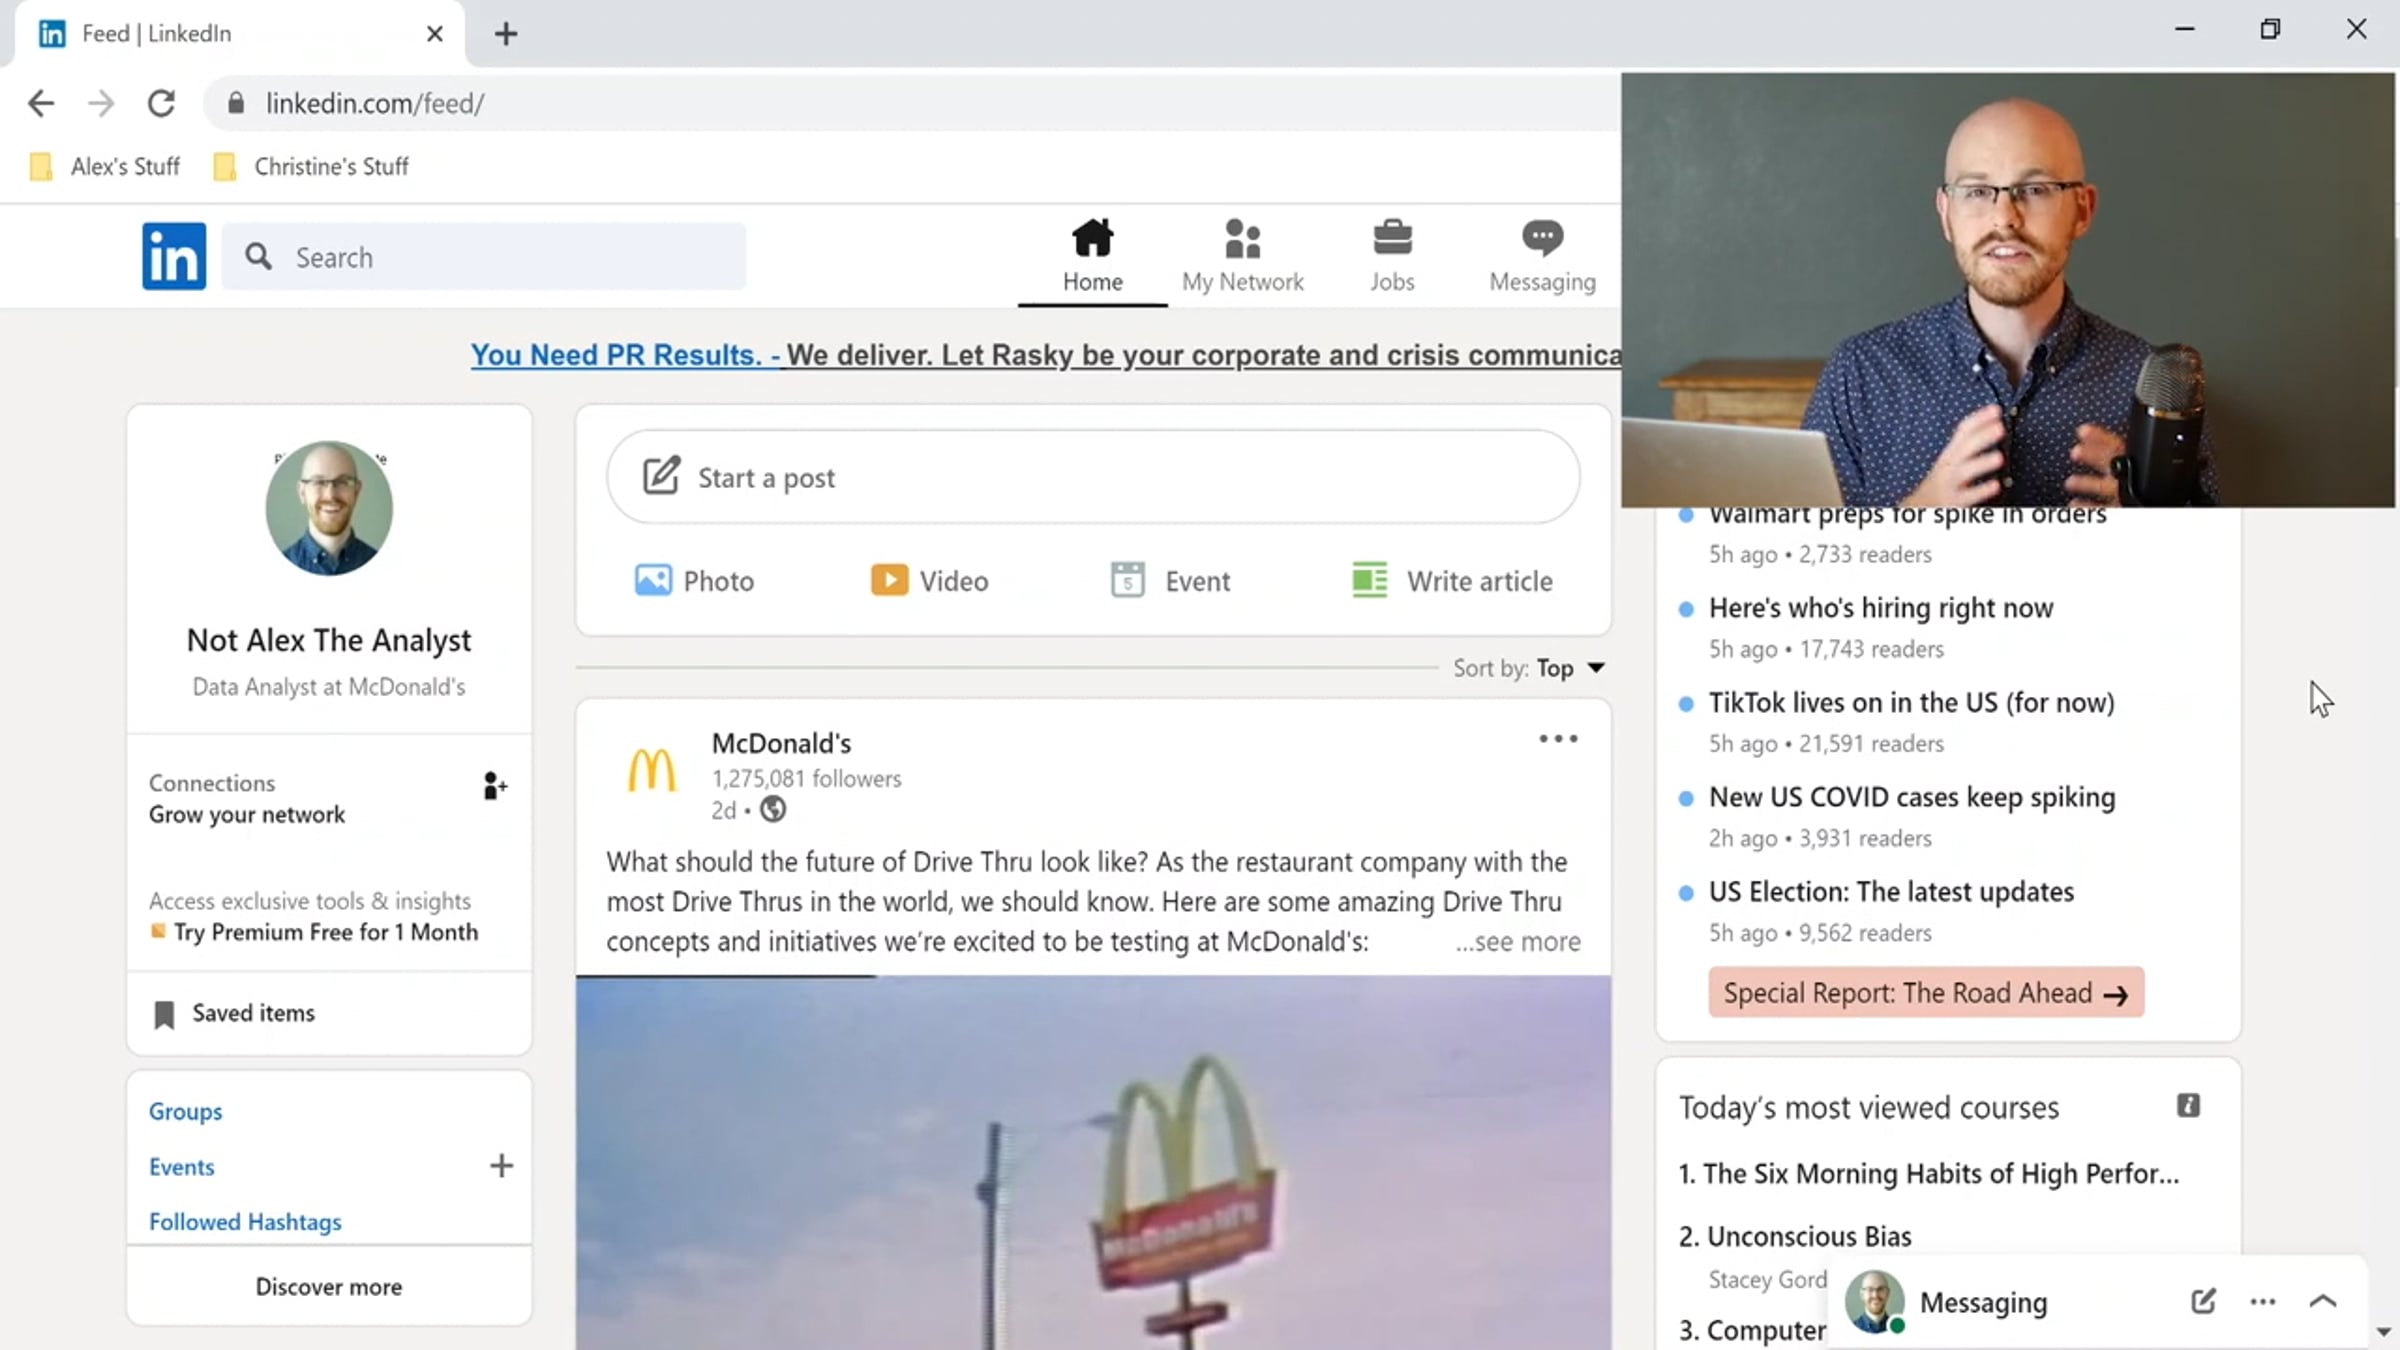Select the Home tab
2400x1350 pixels.
[x=1092, y=256]
